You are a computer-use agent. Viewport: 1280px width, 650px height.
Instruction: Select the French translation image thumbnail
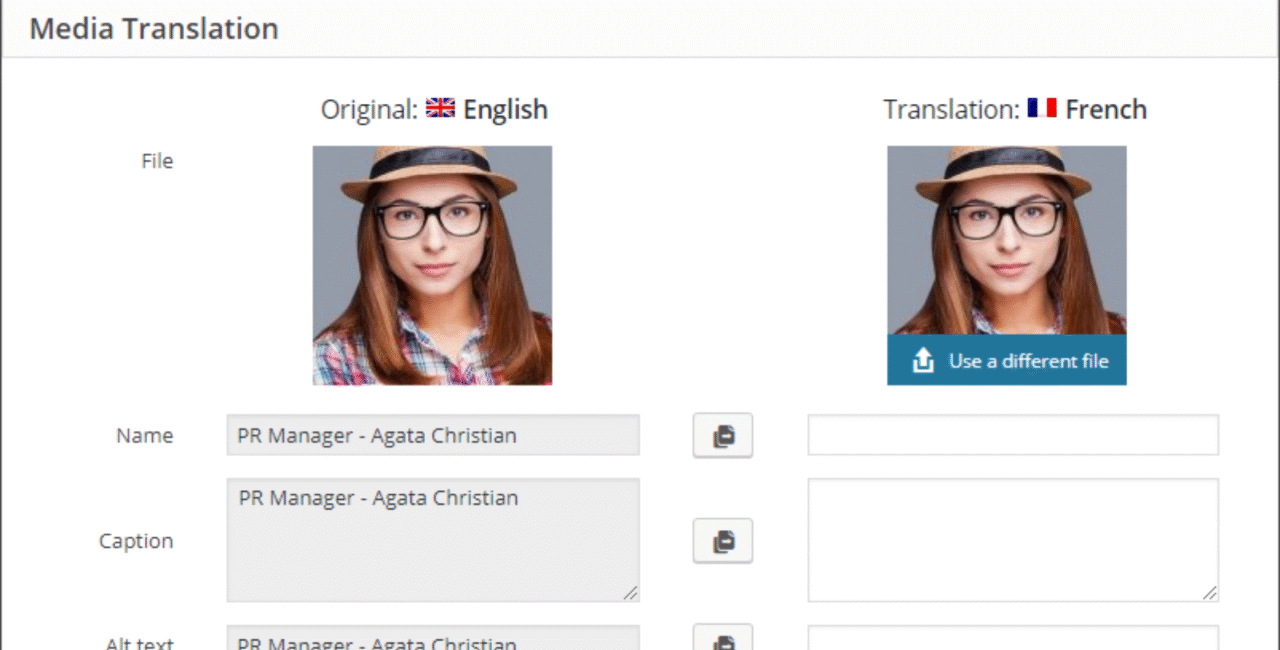click(1007, 241)
